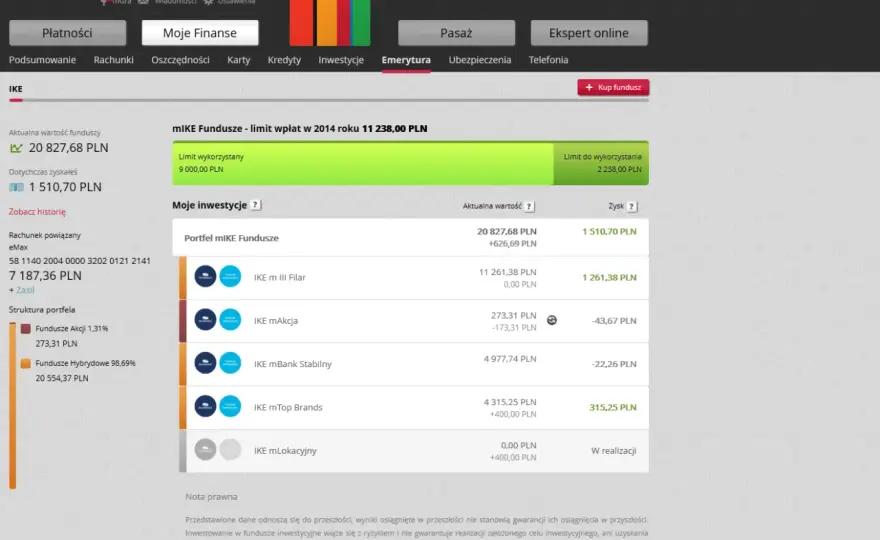The width and height of the screenshot is (880, 540).
Task: Click the red Kup fundusz button
Action: click(x=613, y=87)
